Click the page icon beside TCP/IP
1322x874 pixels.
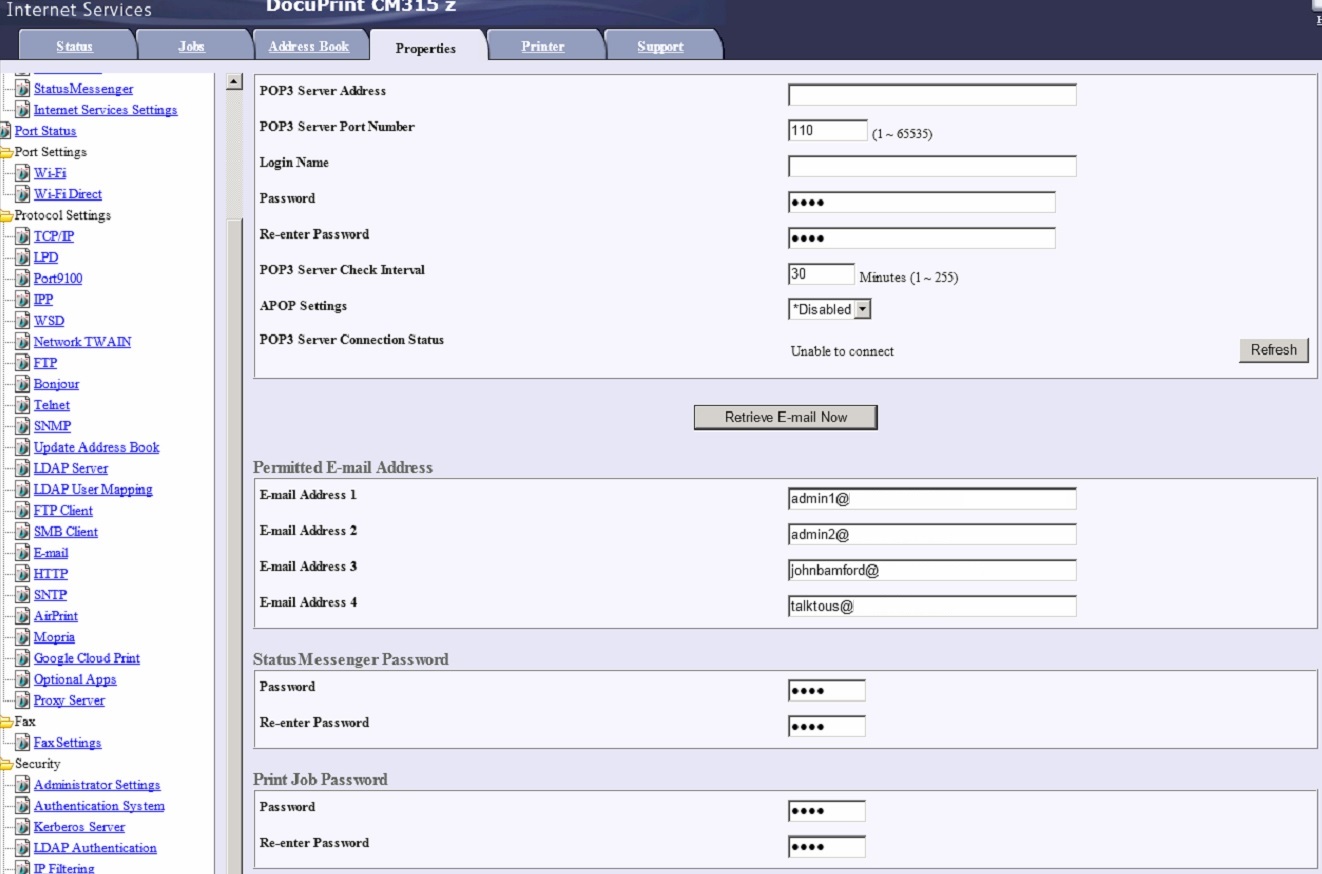pos(23,237)
